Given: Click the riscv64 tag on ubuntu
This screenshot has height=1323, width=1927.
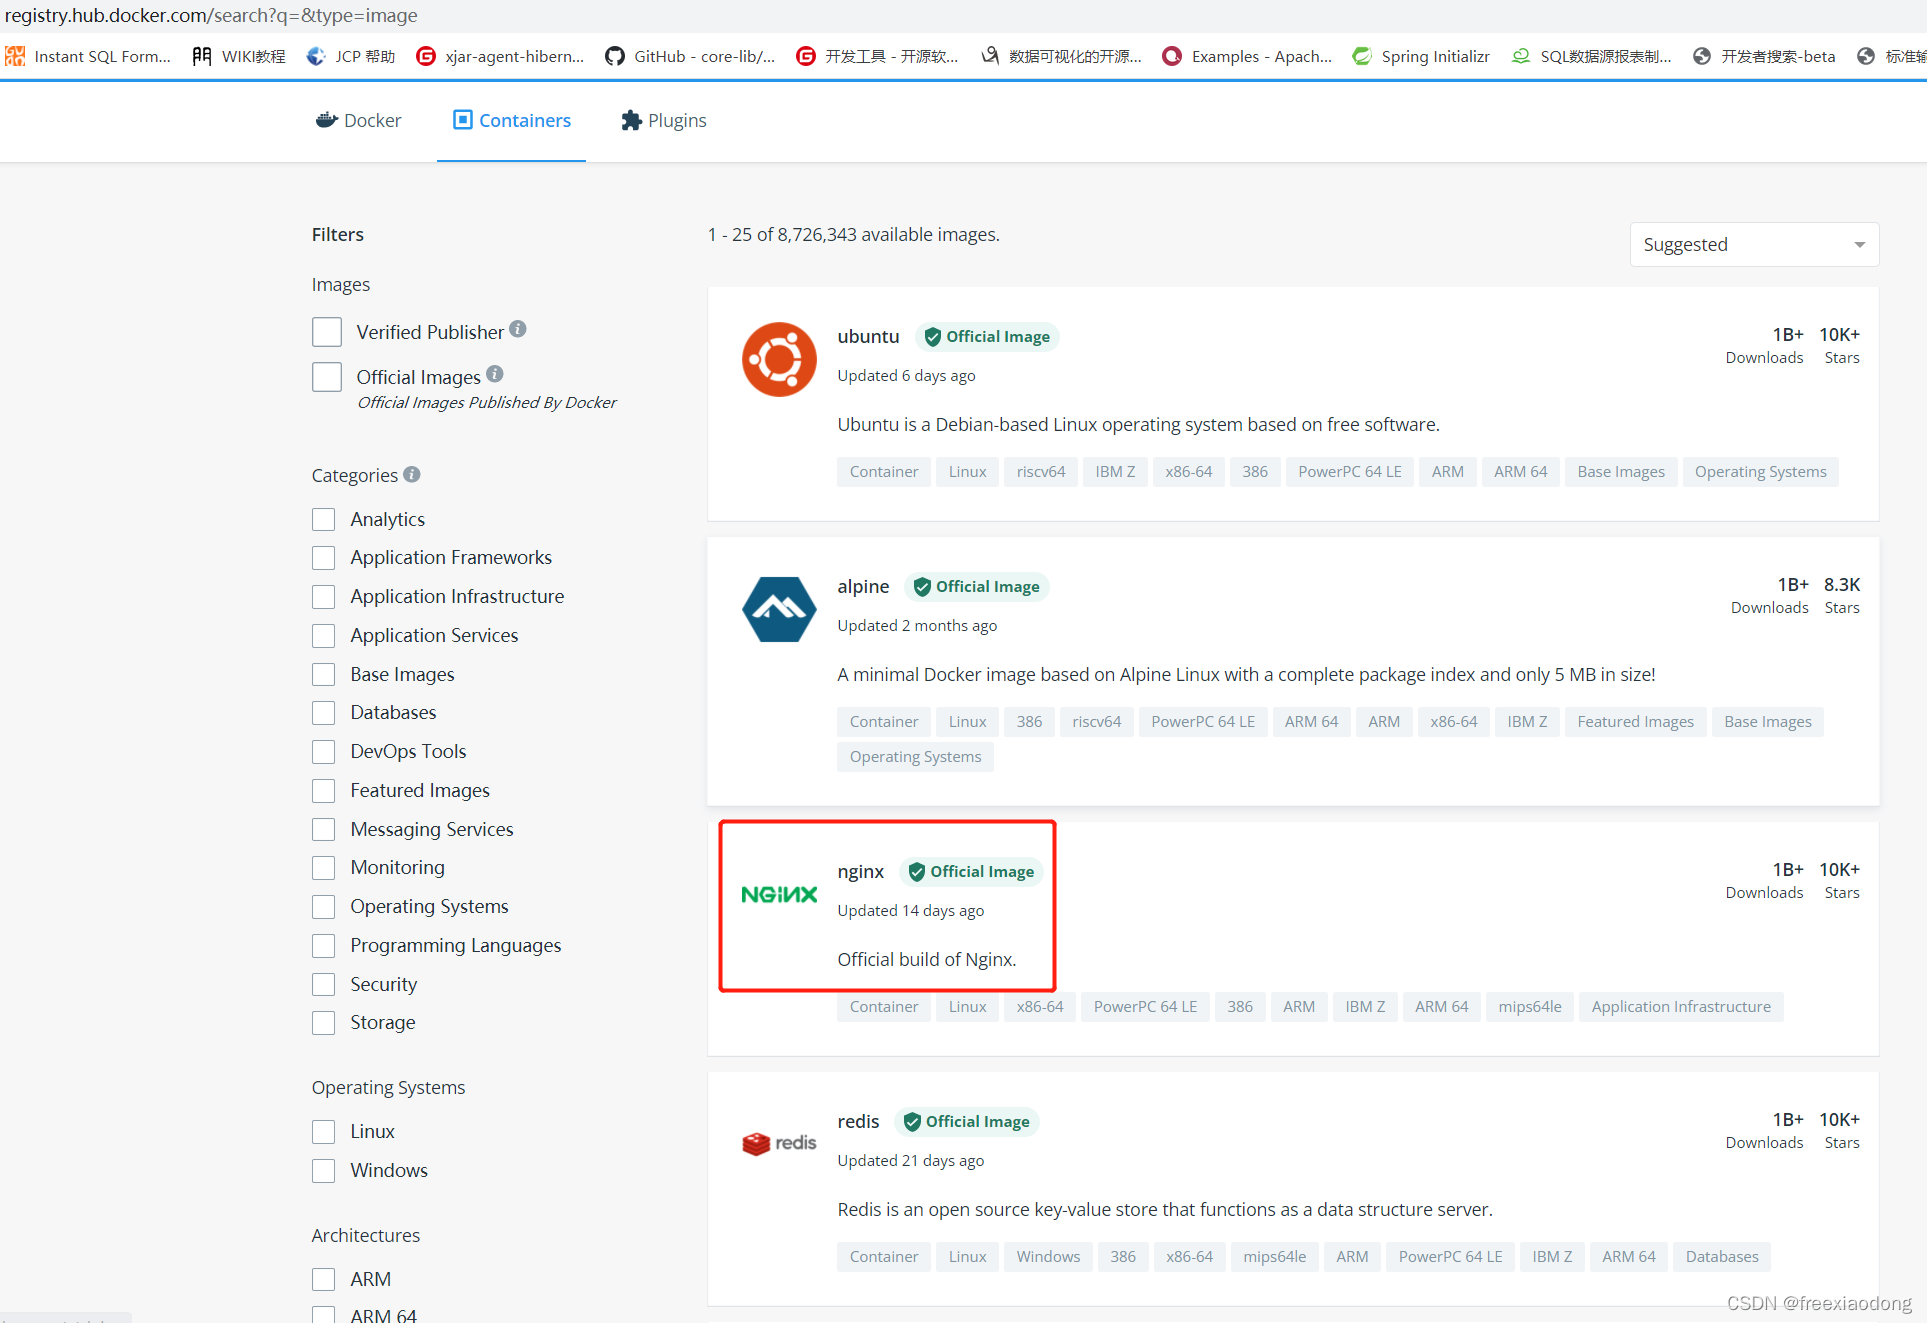Looking at the screenshot, I should click(x=1040, y=471).
